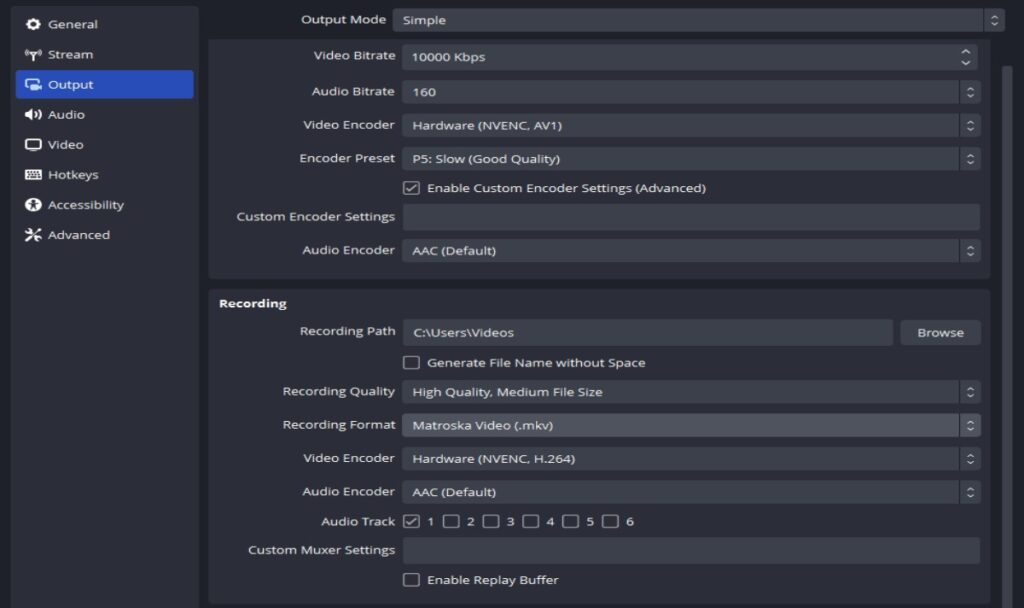Check Audio Track 2
1024x608 pixels.
(x=450, y=520)
